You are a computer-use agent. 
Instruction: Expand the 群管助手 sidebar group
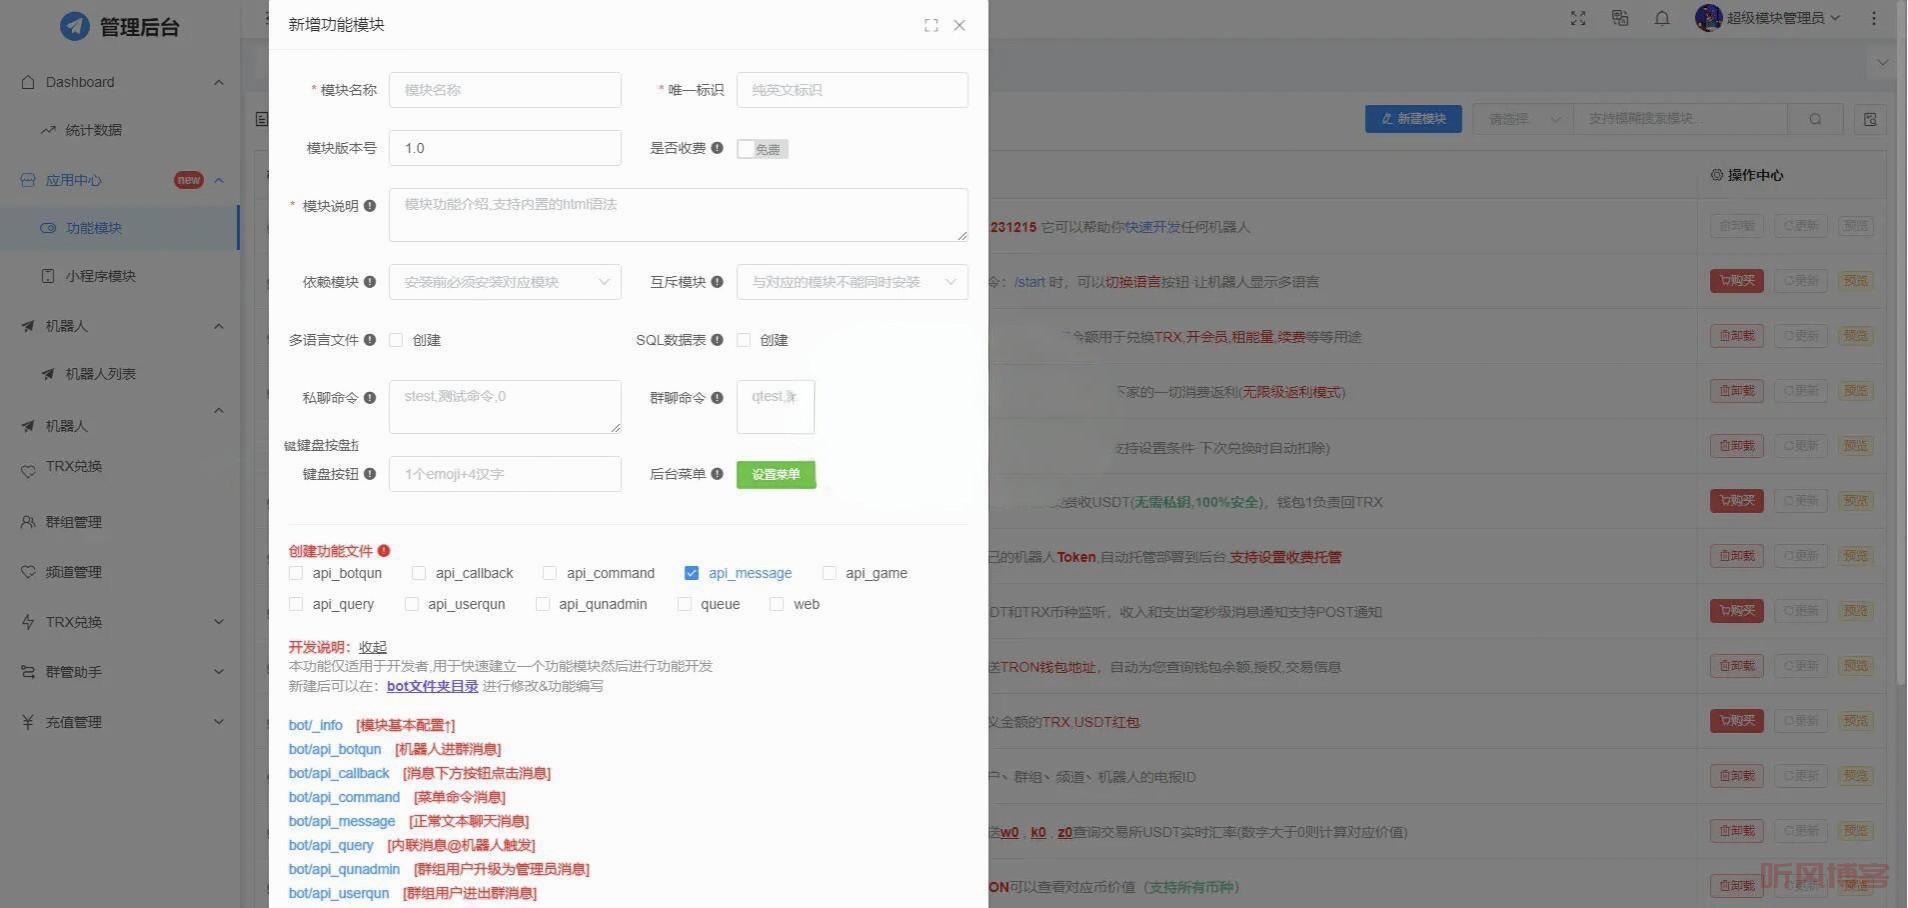pos(219,672)
